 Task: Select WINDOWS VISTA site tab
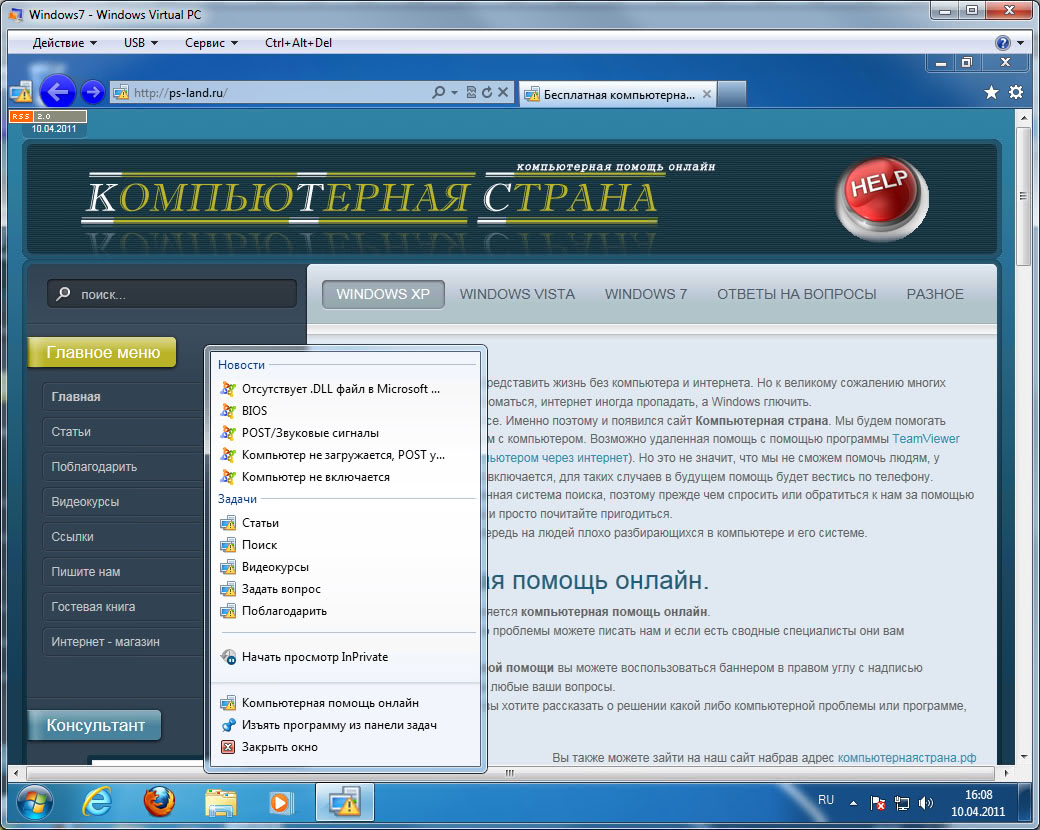(x=517, y=294)
